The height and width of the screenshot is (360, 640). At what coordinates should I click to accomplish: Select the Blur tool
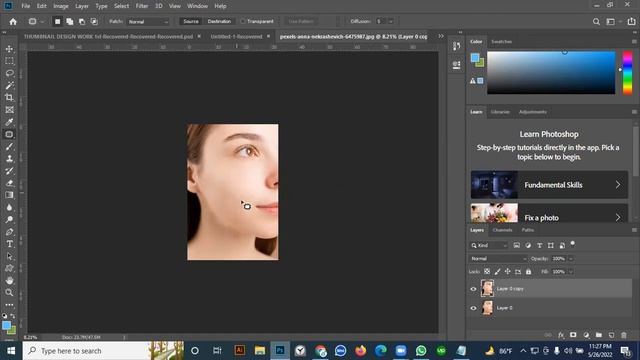click(x=9, y=207)
